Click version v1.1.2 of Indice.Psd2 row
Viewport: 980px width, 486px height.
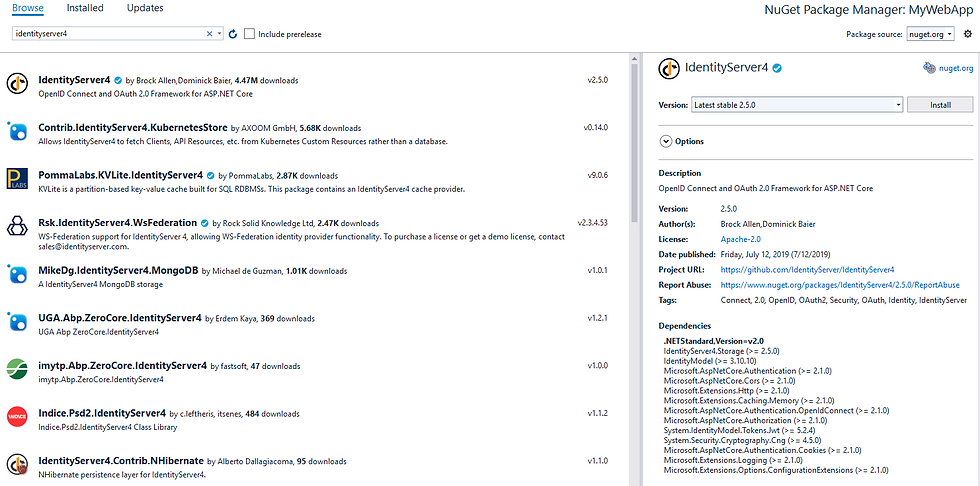coord(598,413)
